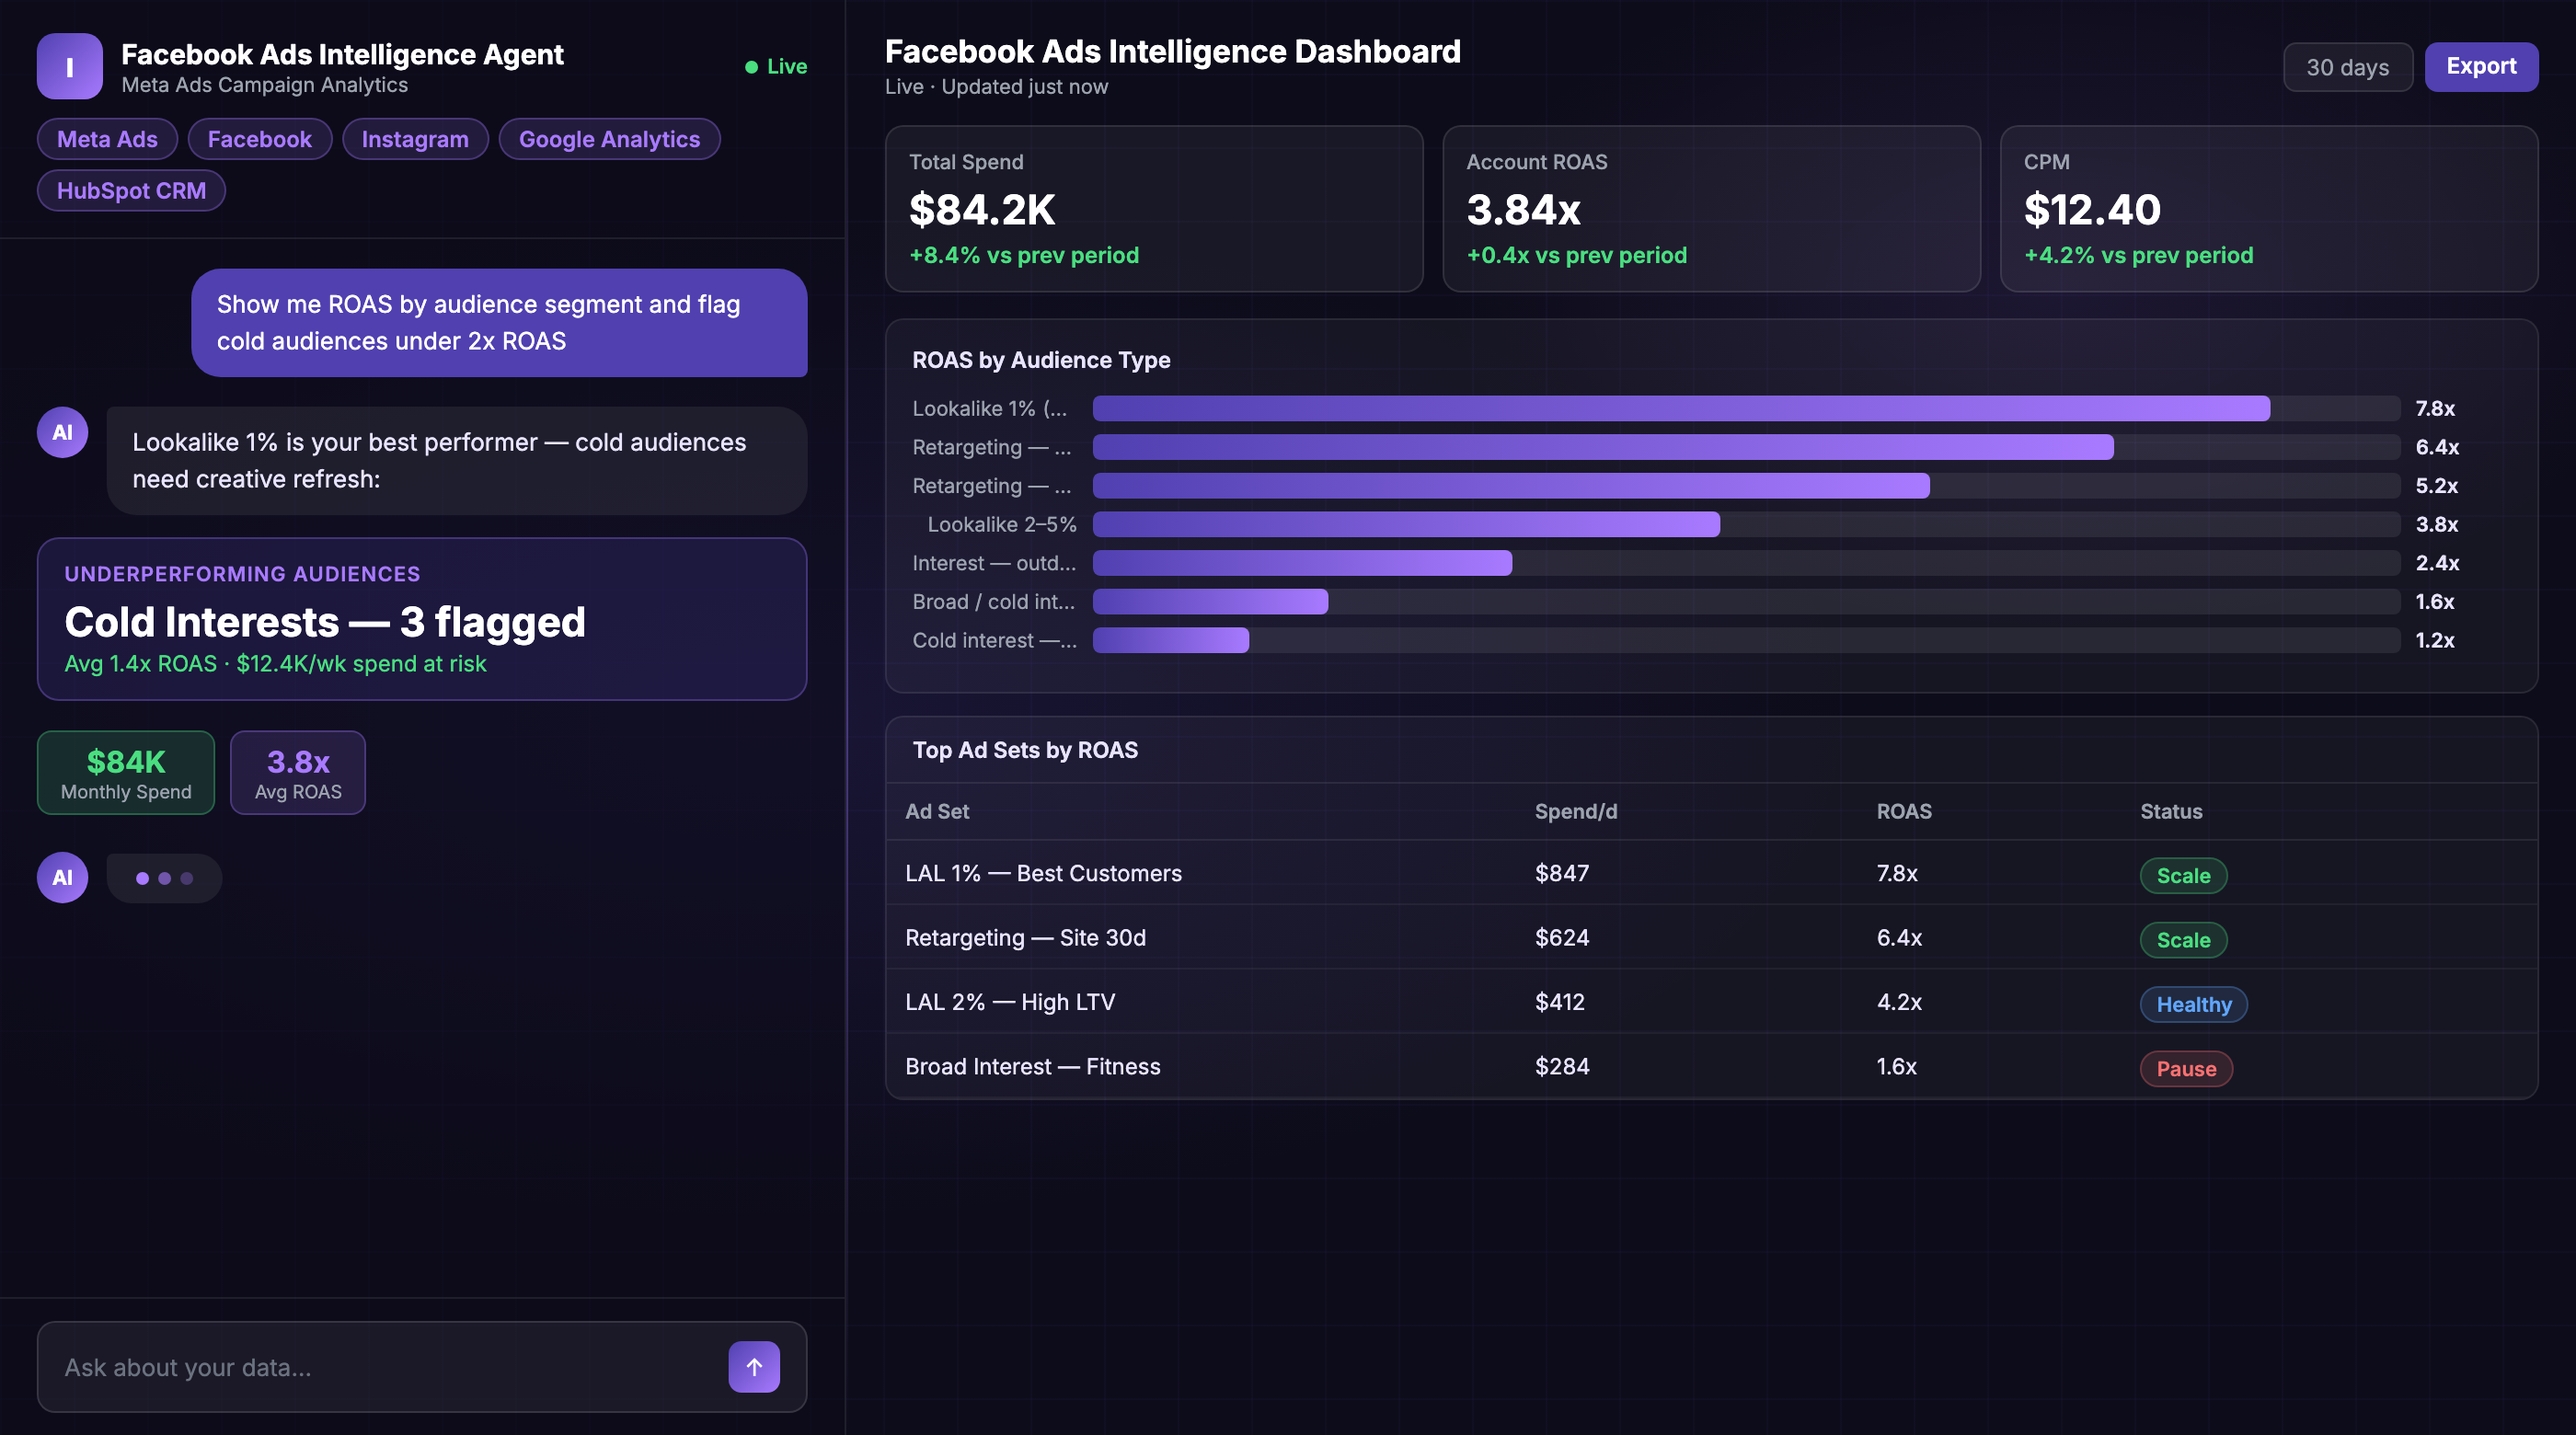Sort by the Spend/d column header

(1576, 811)
